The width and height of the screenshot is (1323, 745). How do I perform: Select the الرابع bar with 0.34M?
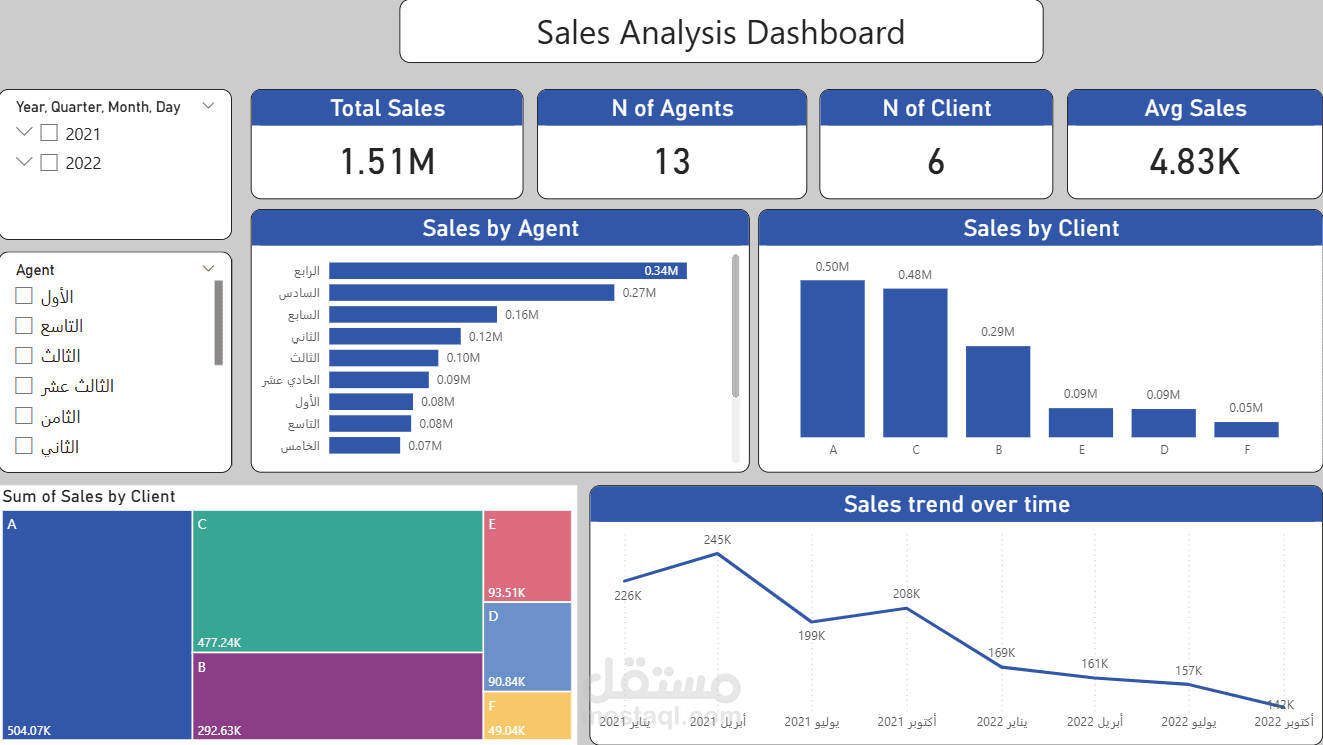[x=508, y=271]
